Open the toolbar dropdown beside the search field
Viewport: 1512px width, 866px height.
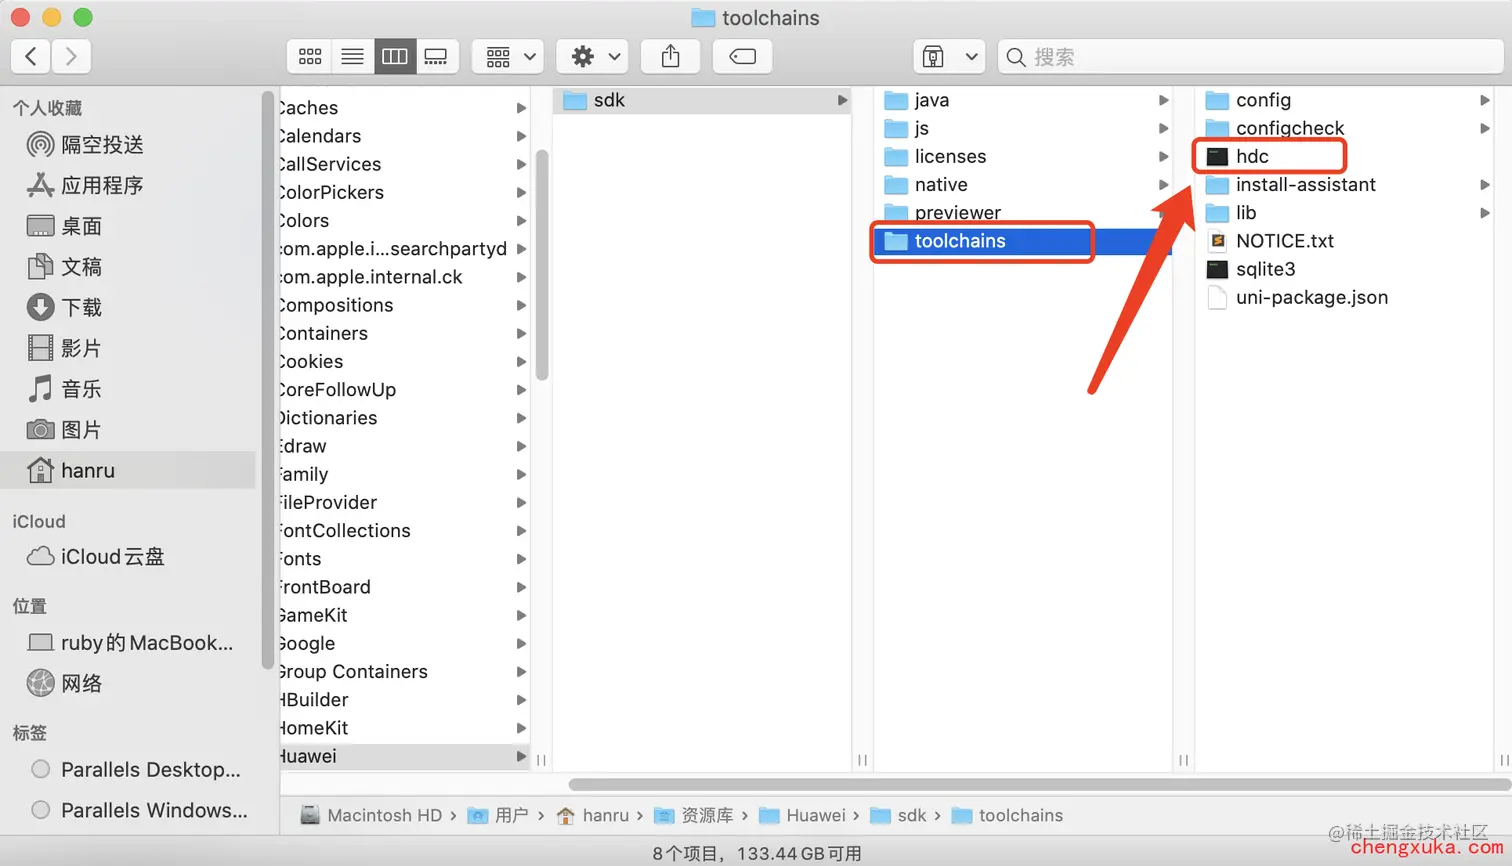coord(948,56)
